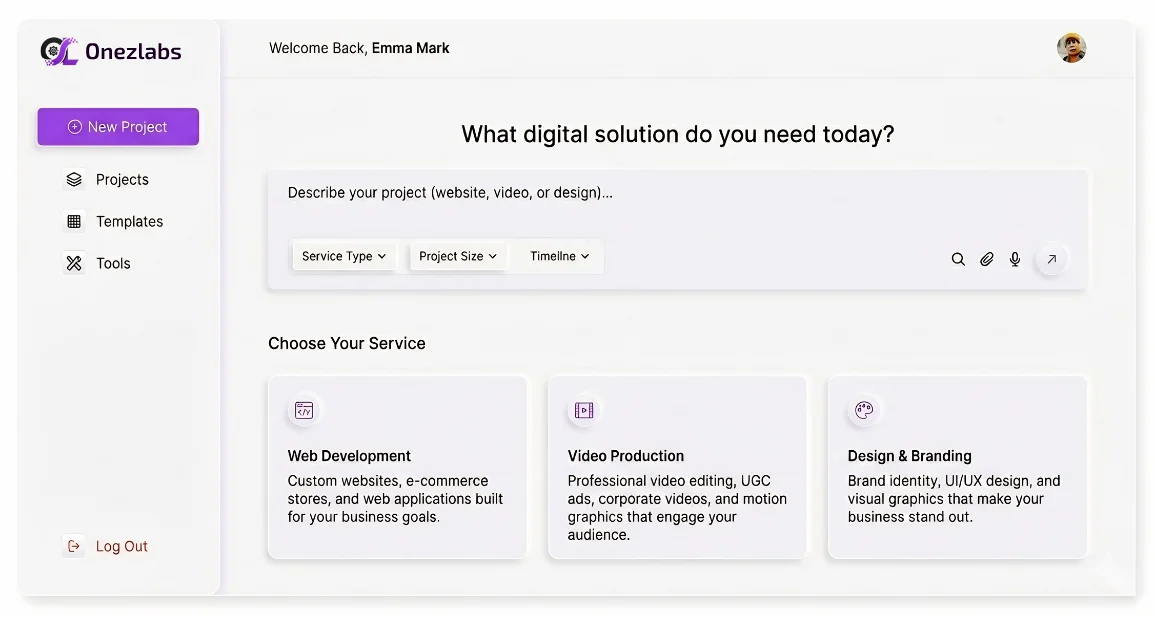Click the Choose Your Service heading

click(347, 343)
